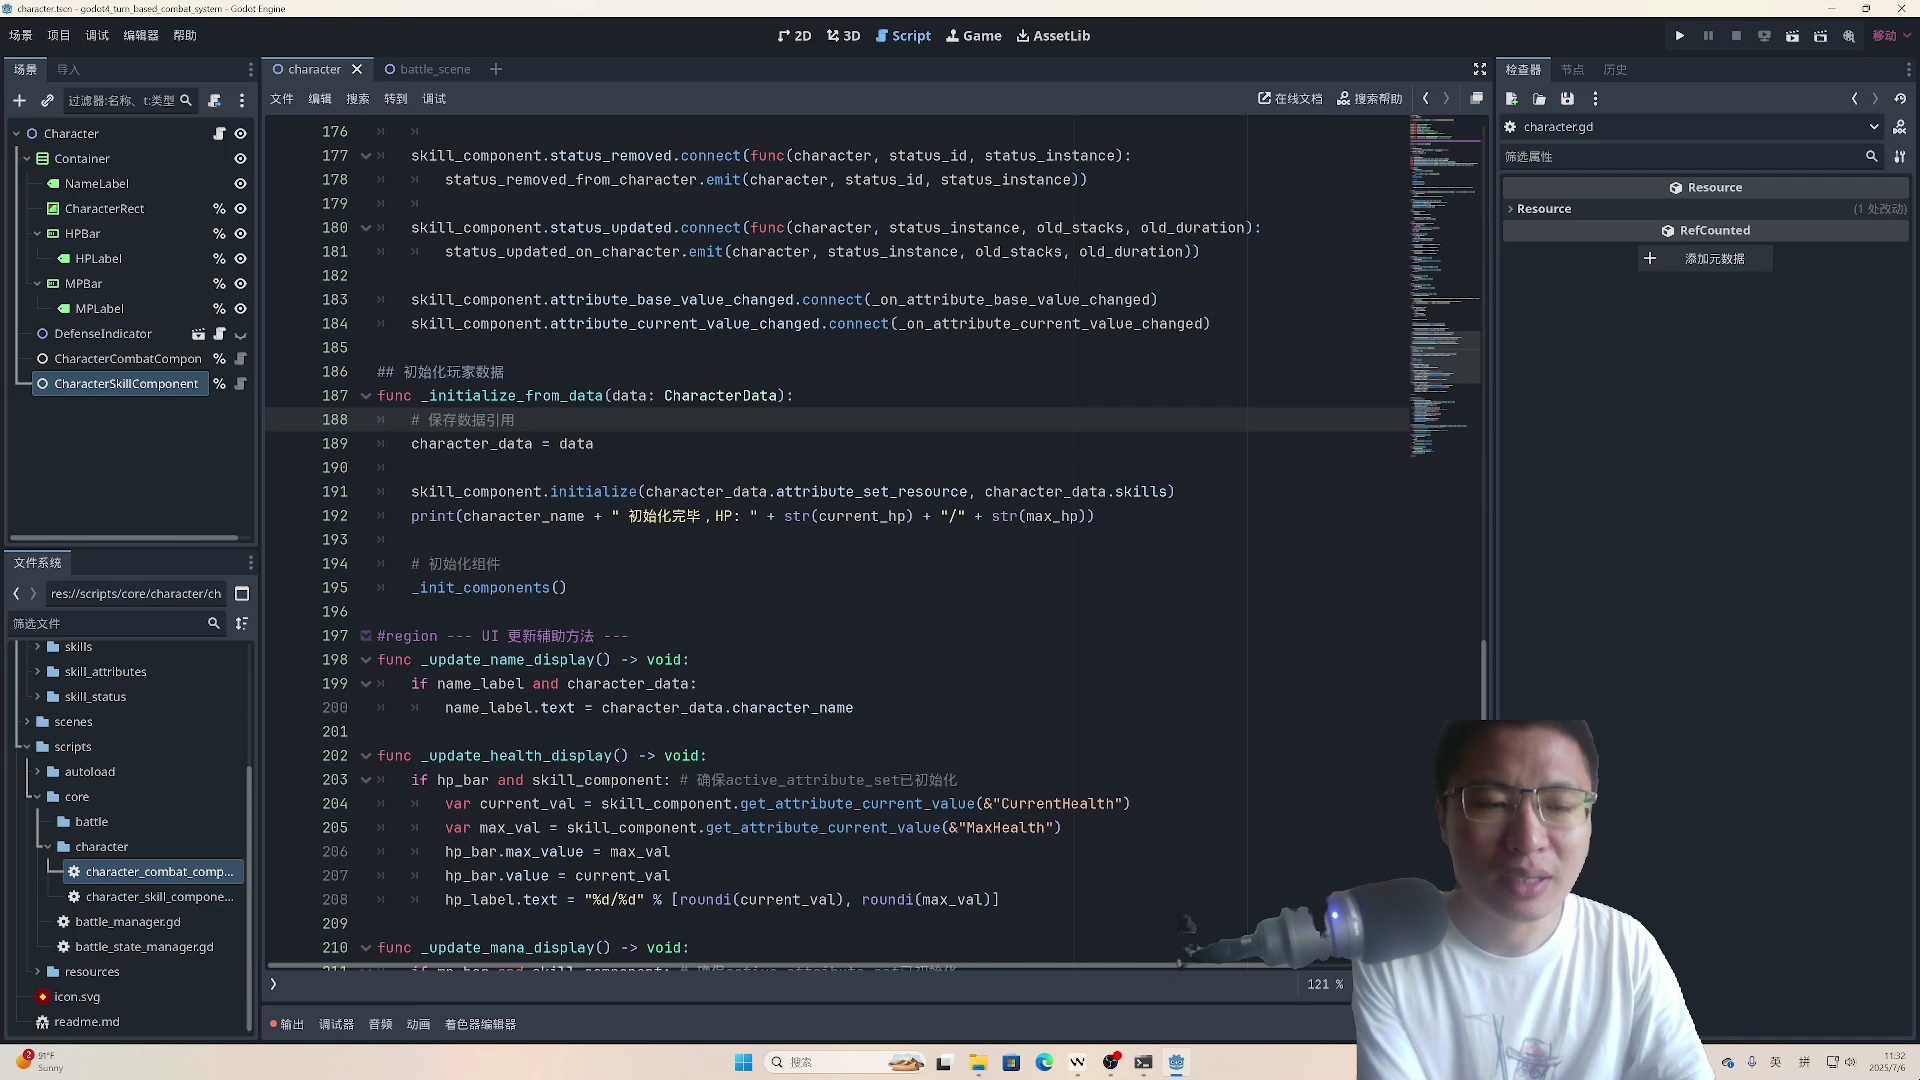
Task: Toggle MPLabel visibility eye icon
Action: (x=241, y=309)
